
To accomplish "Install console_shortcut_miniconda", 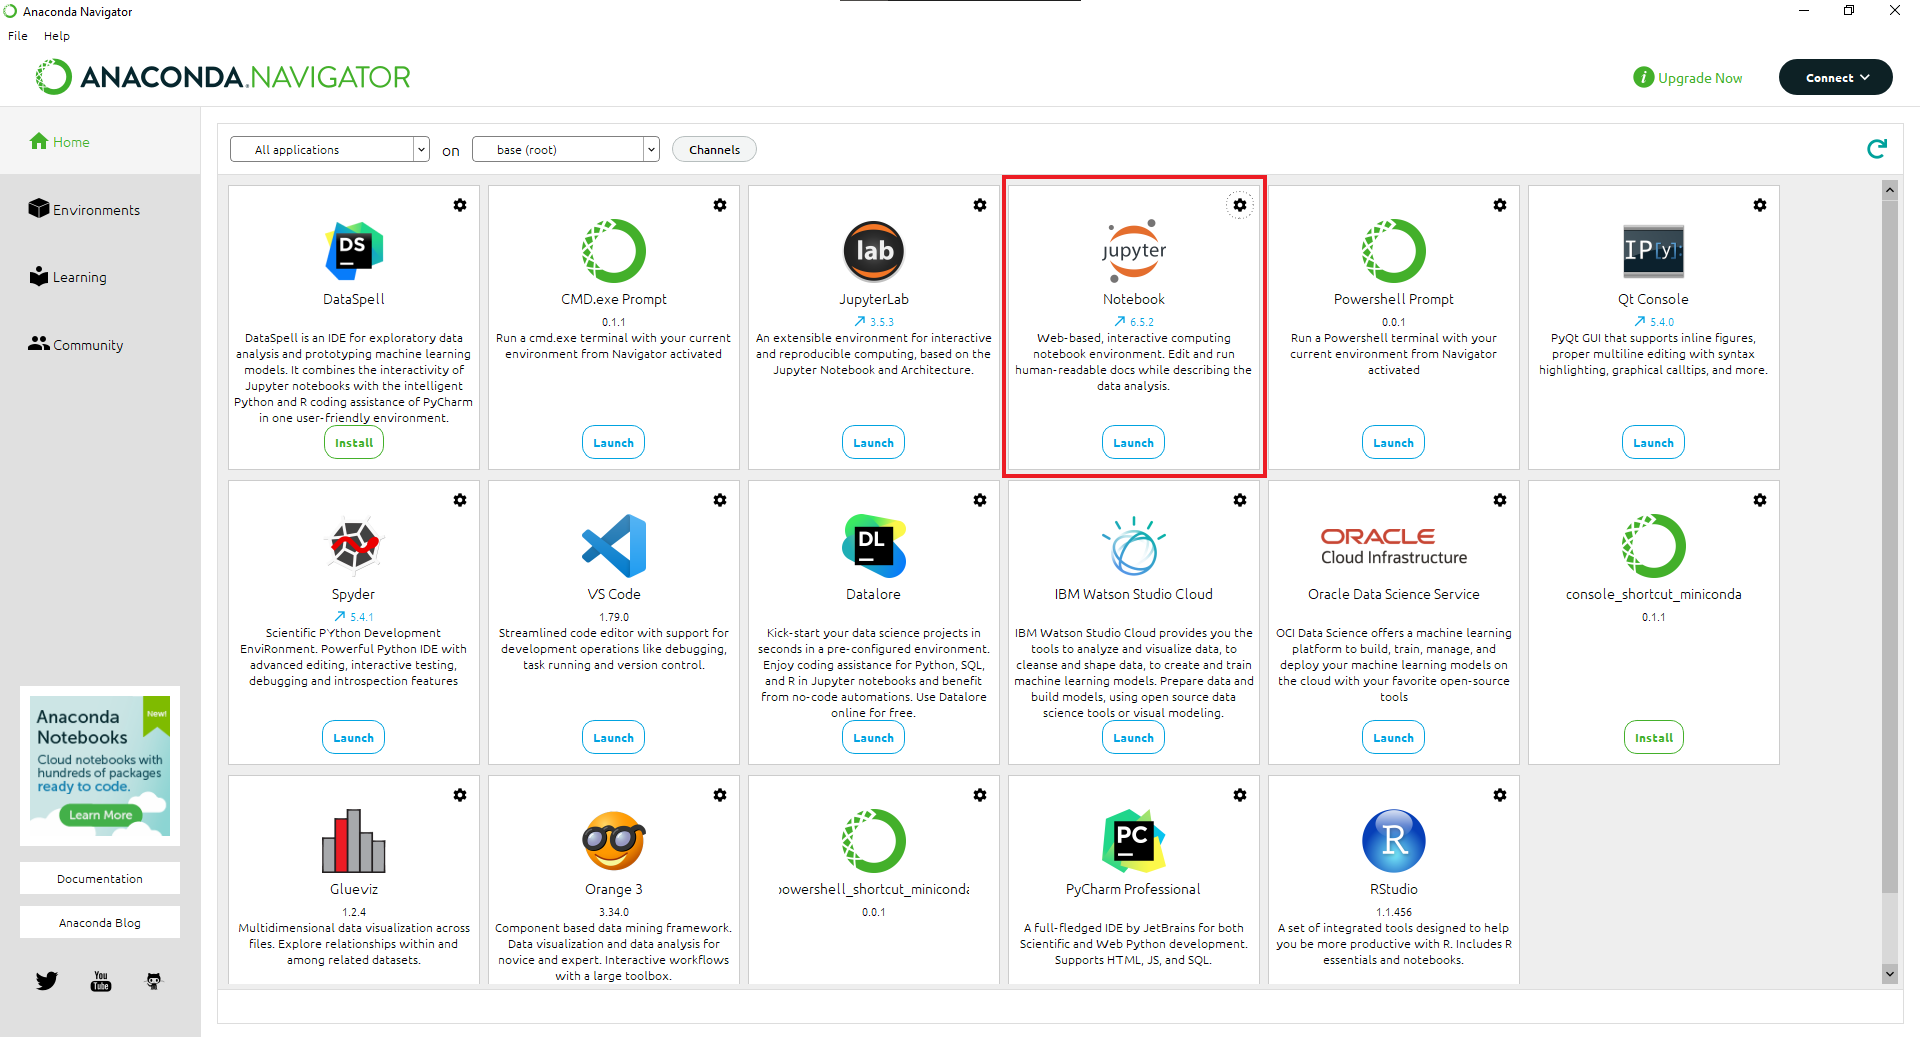I will [x=1654, y=737].
